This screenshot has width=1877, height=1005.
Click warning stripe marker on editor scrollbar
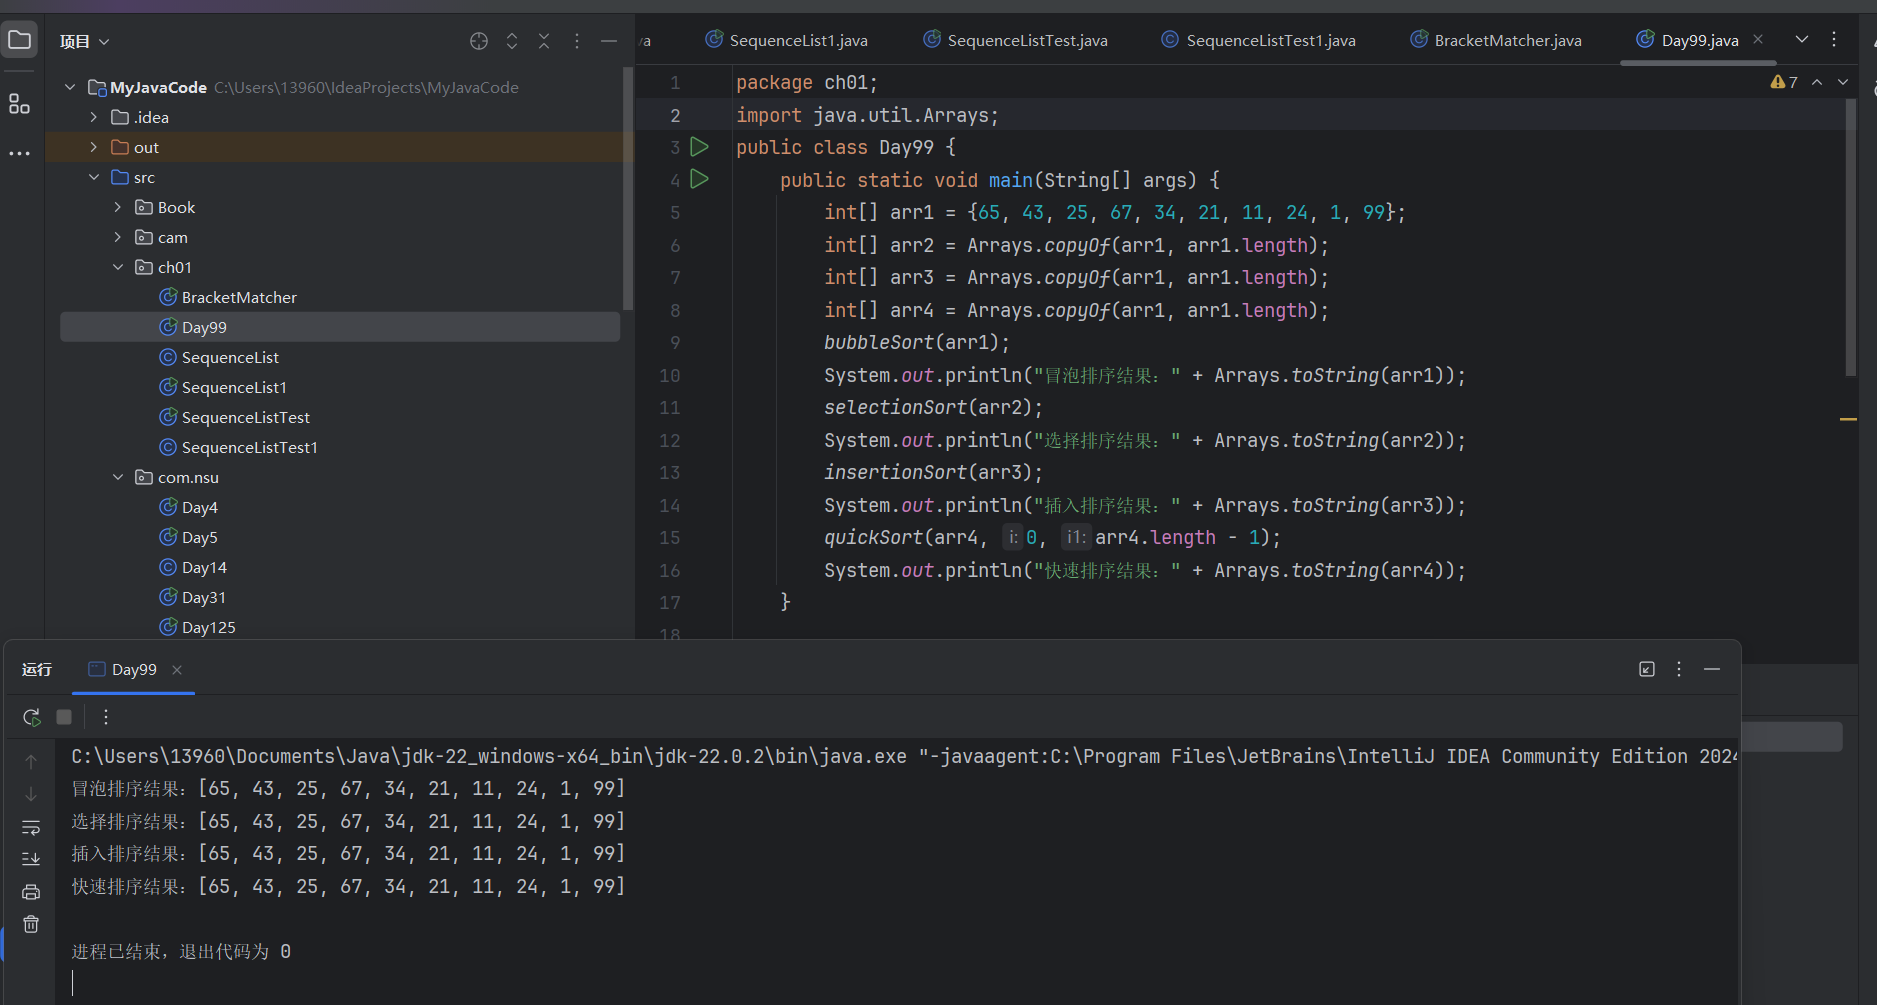1848,419
